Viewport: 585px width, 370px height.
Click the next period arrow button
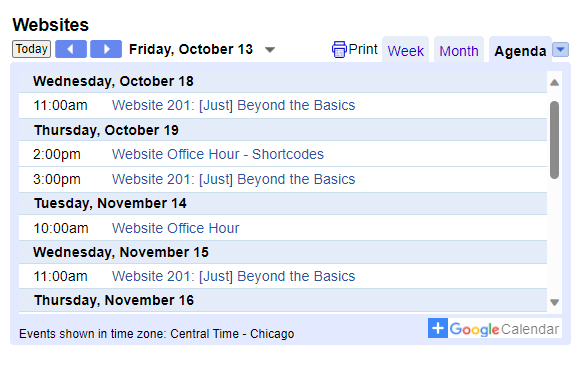[x=106, y=49]
